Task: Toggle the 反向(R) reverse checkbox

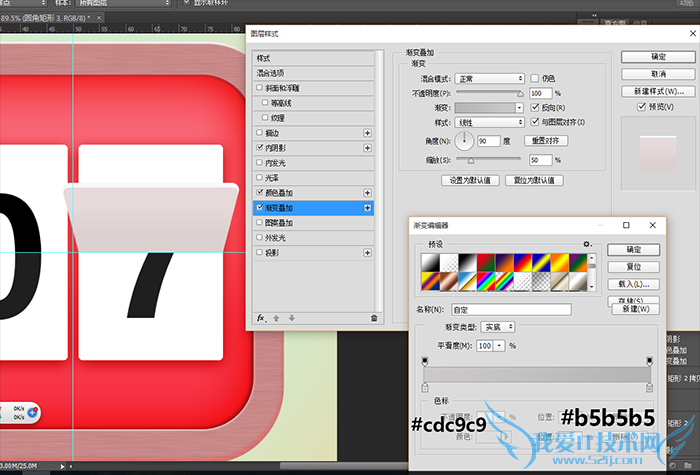Action: pos(535,107)
